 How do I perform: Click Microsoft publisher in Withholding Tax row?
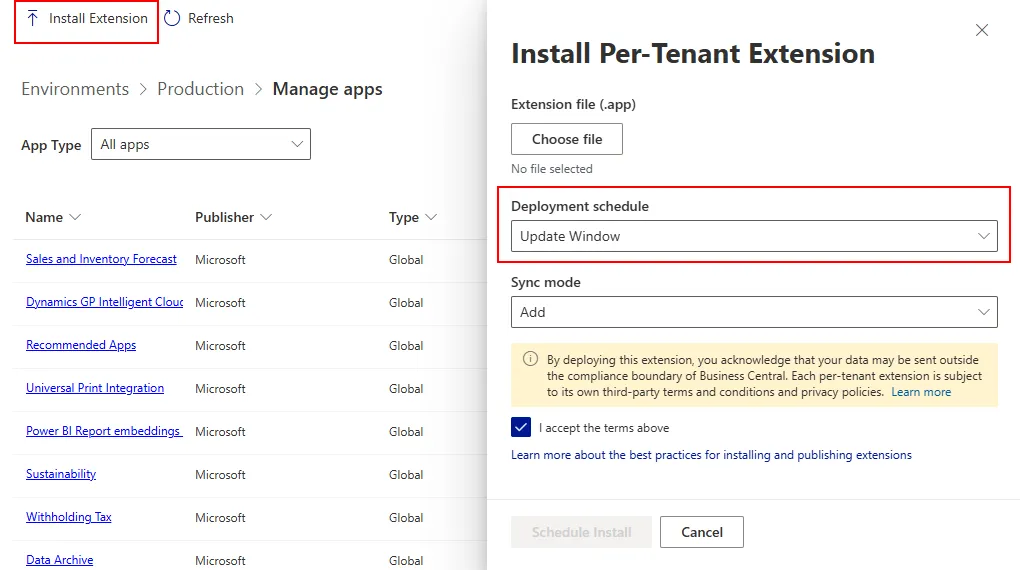pyautogui.click(x=220, y=517)
